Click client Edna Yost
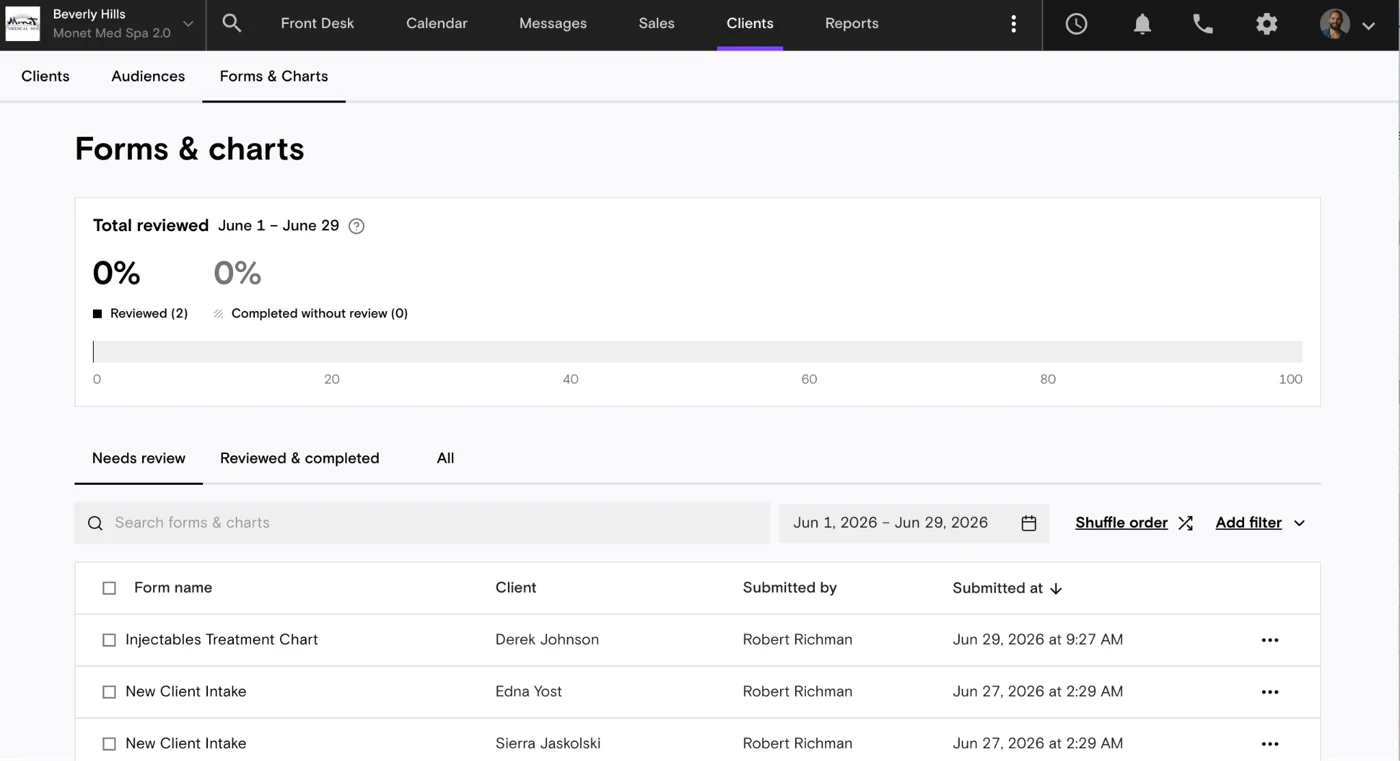The image size is (1400, 761). [x=529, y=692]
